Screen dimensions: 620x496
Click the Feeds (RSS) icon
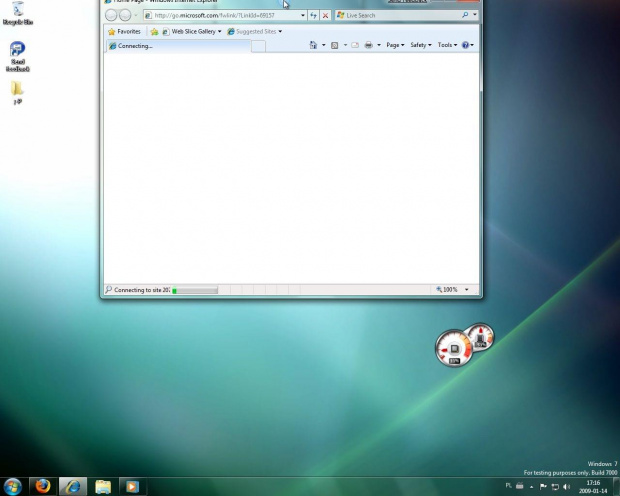click(x=335, y=45)
